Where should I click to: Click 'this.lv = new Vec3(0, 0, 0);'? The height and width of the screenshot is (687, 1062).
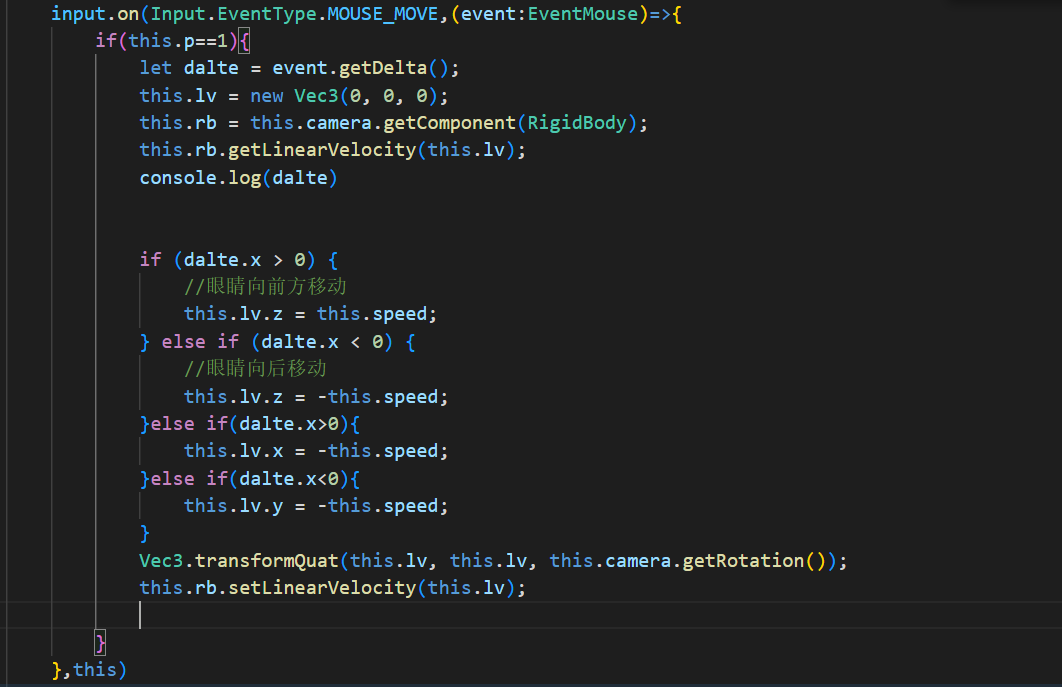coord(294,96)
